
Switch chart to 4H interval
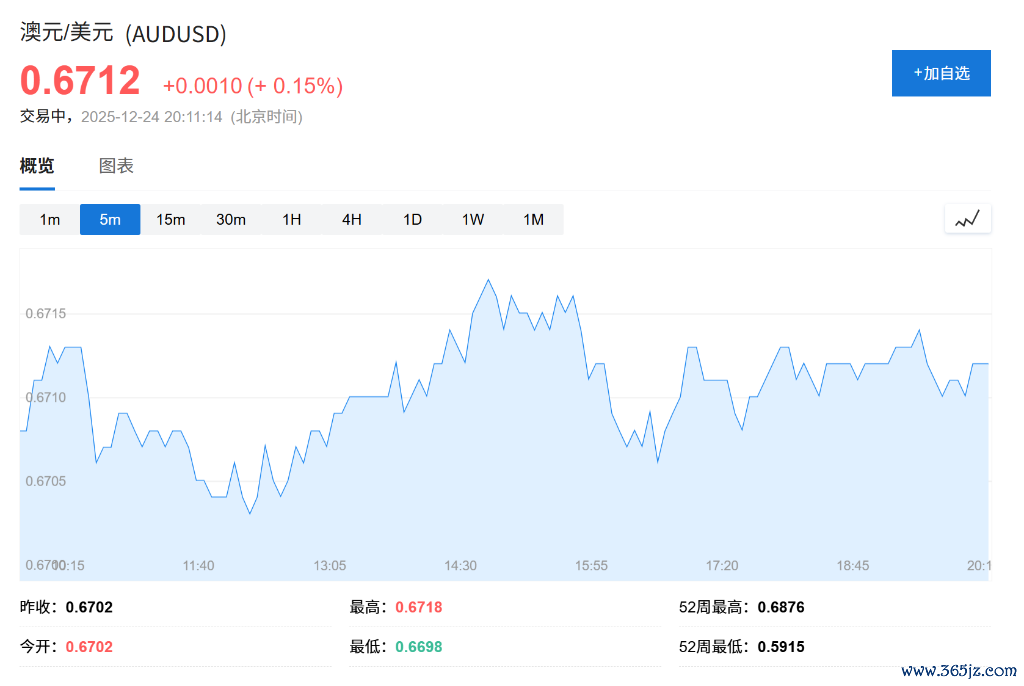click(x=352, y=220)
